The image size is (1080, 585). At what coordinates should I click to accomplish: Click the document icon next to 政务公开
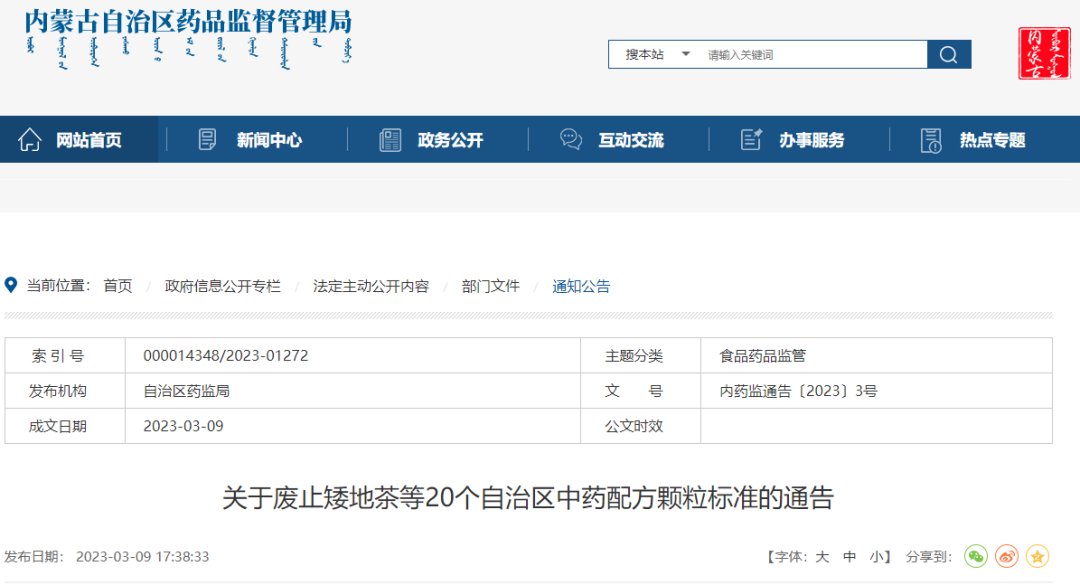coord(389,140)
